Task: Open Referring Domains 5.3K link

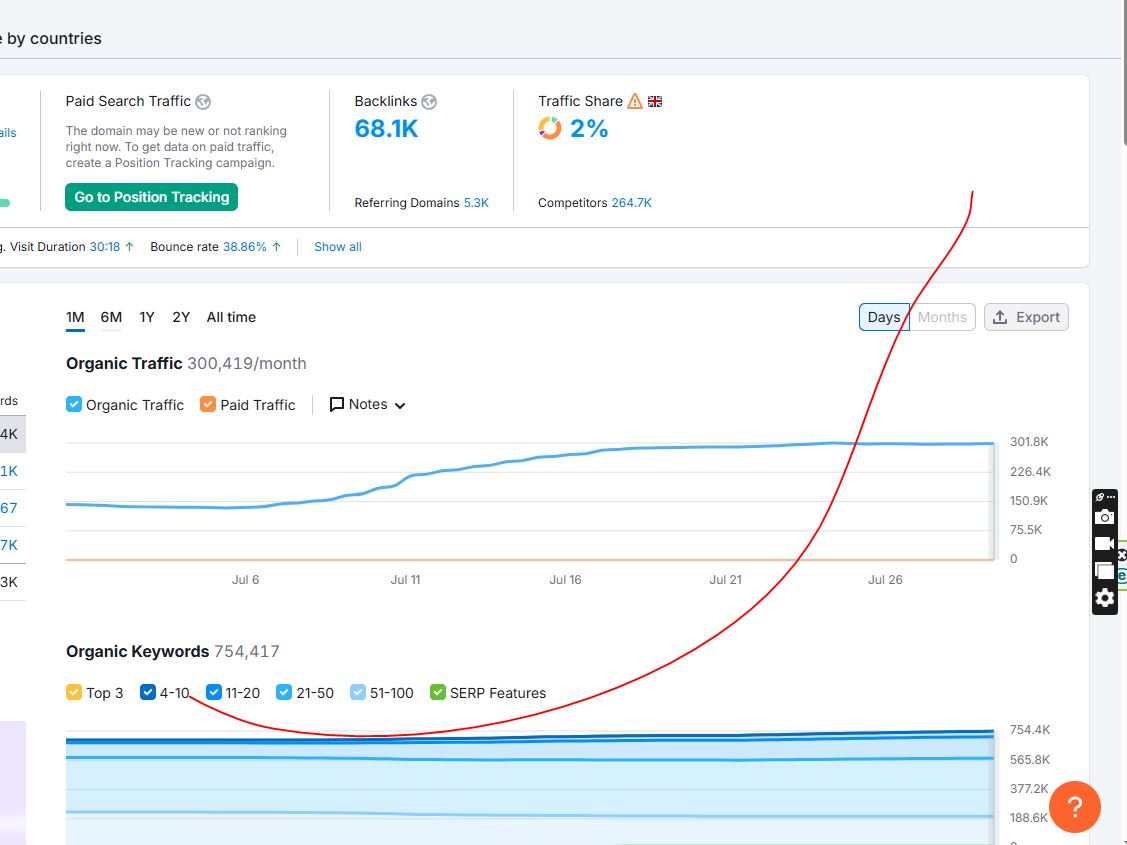Action: click(x=477, y=203)
